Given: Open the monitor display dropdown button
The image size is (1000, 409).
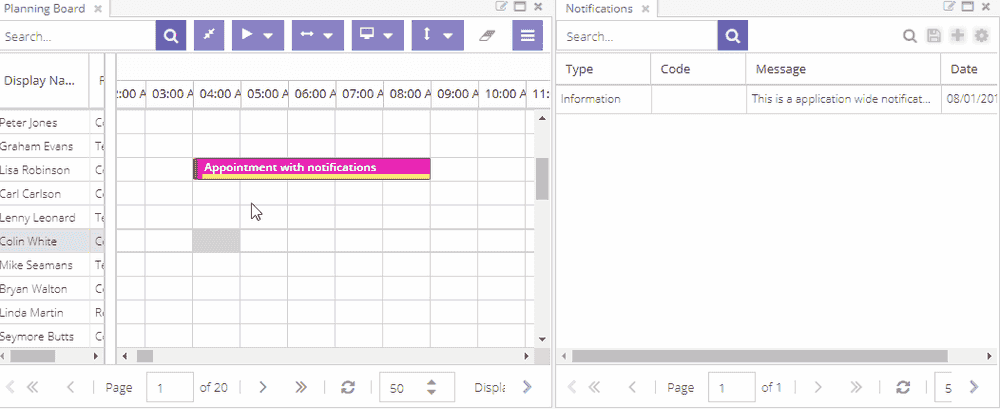Looking at the screenshot, I should coord(378,36).
